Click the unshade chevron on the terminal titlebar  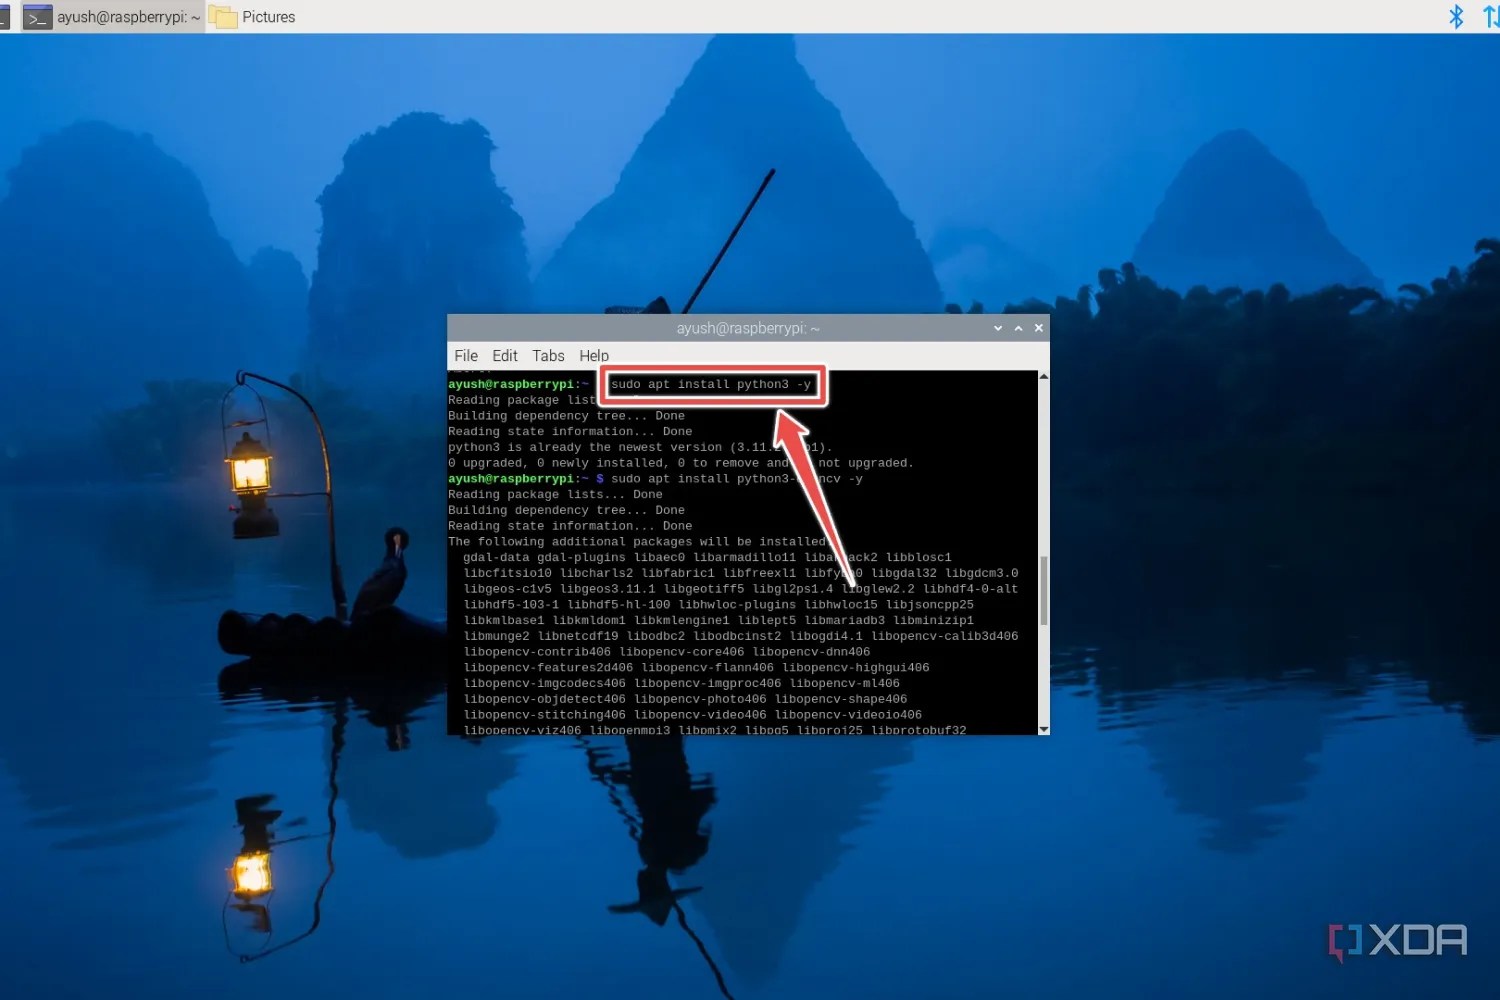click(1018, 328)
